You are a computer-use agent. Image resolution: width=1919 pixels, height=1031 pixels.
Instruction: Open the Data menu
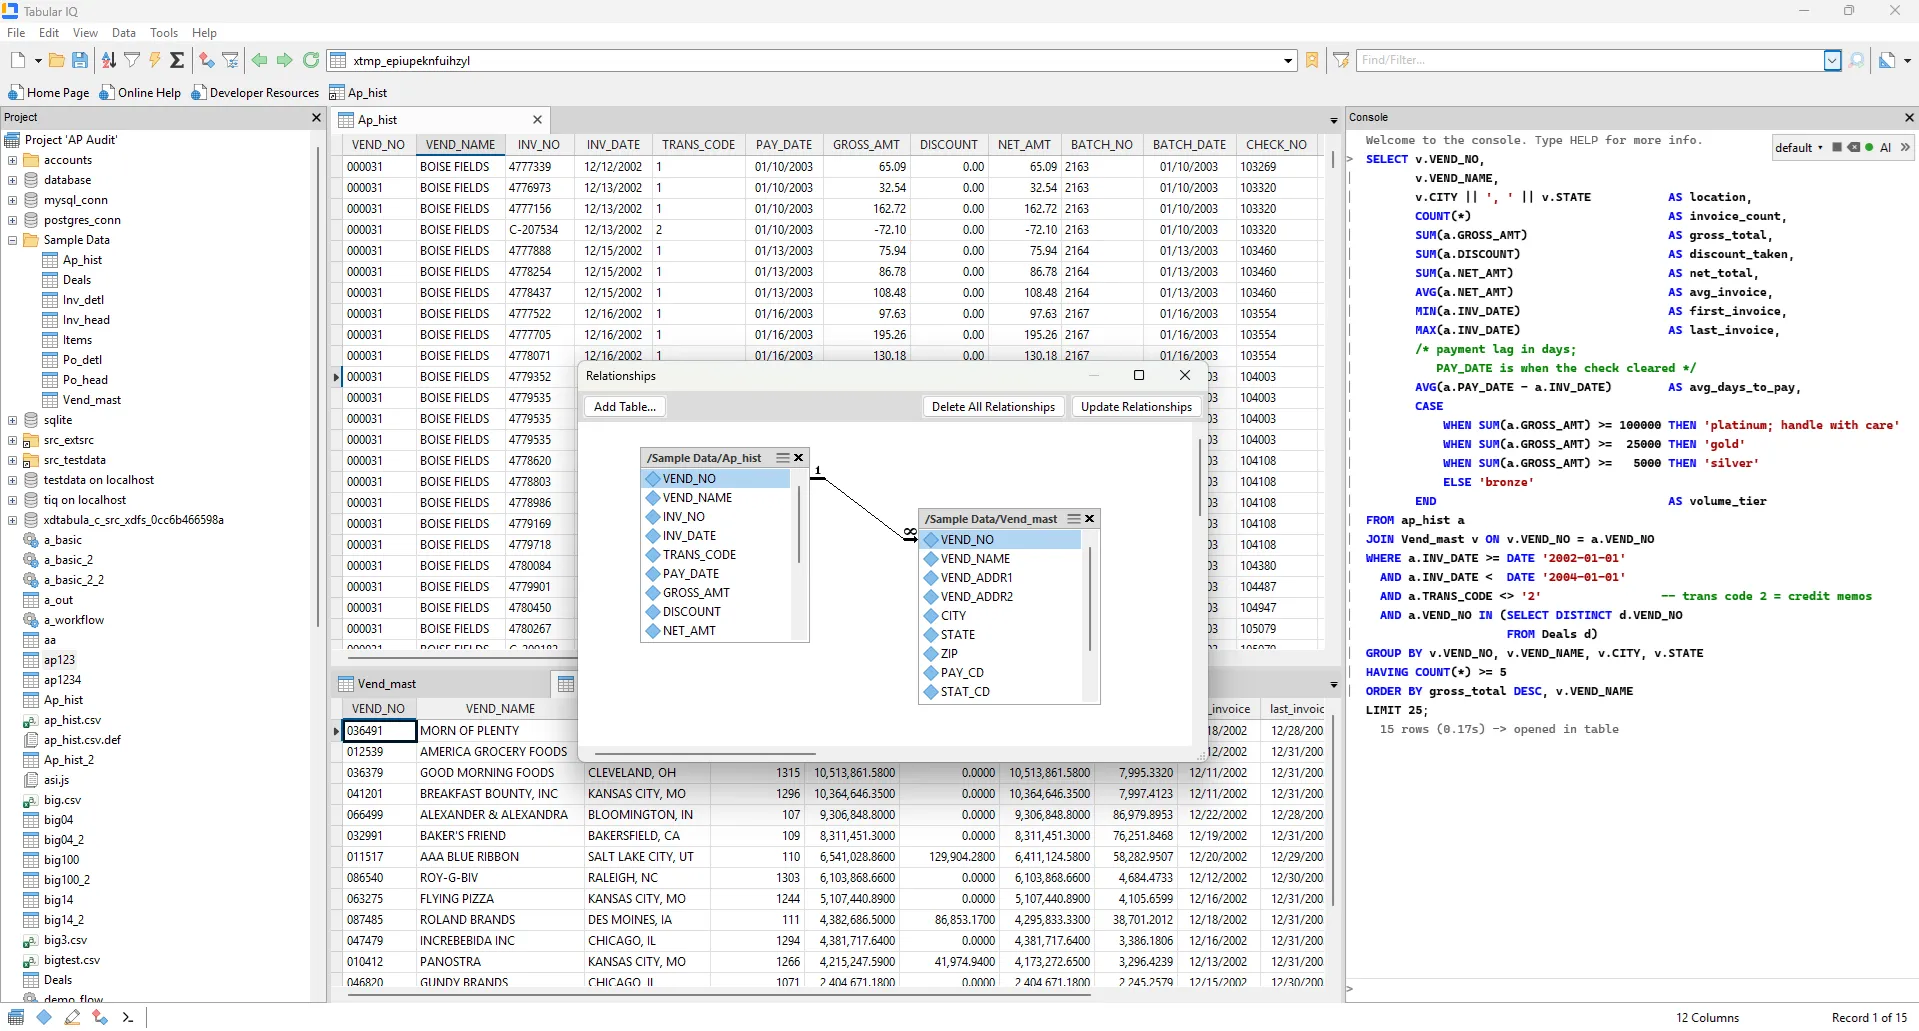coord(124,33)
